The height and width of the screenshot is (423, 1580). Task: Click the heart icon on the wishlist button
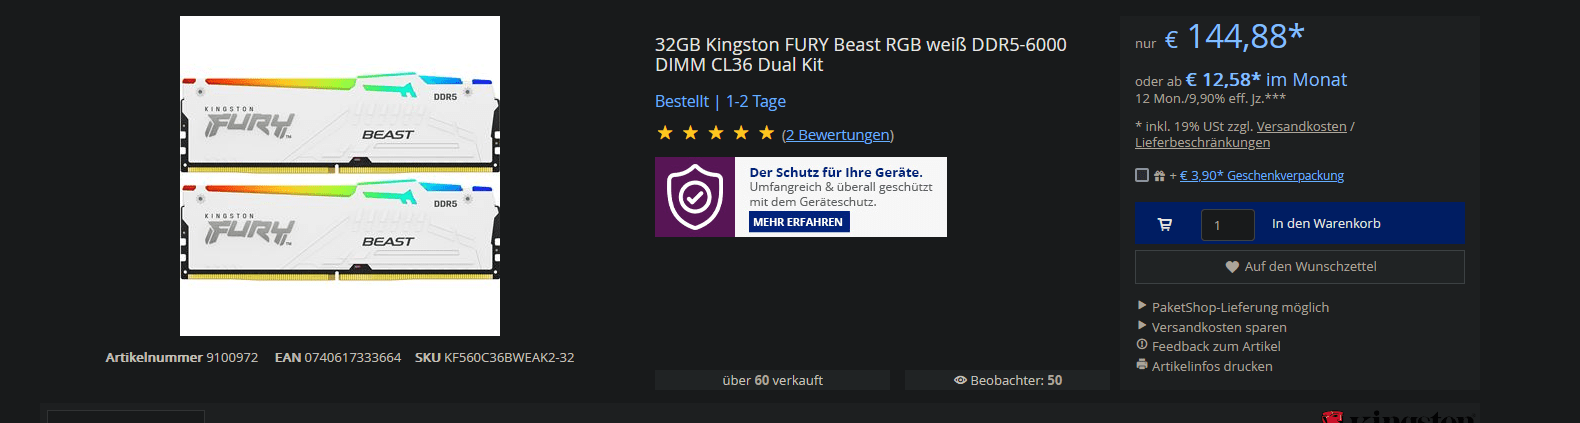(1232, 267)
